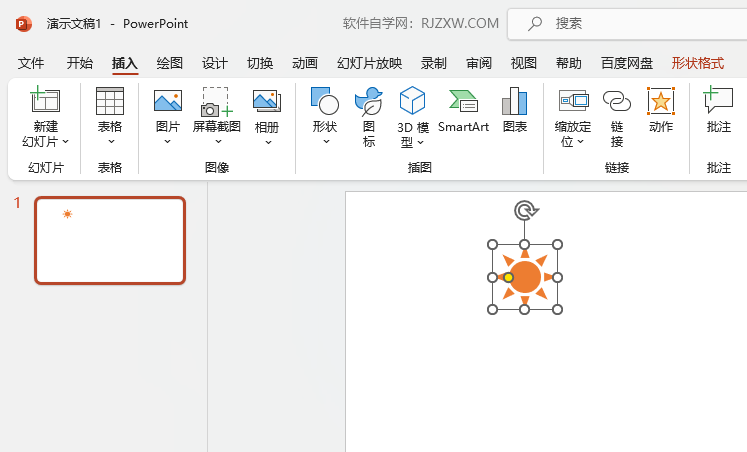Open the Review tab

479,63
